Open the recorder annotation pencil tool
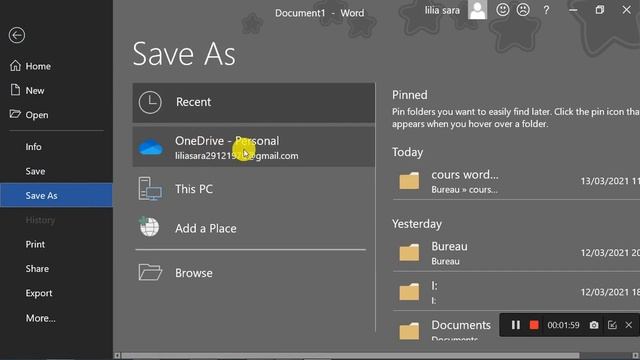640x360 pixels. (x=612, y=325)
